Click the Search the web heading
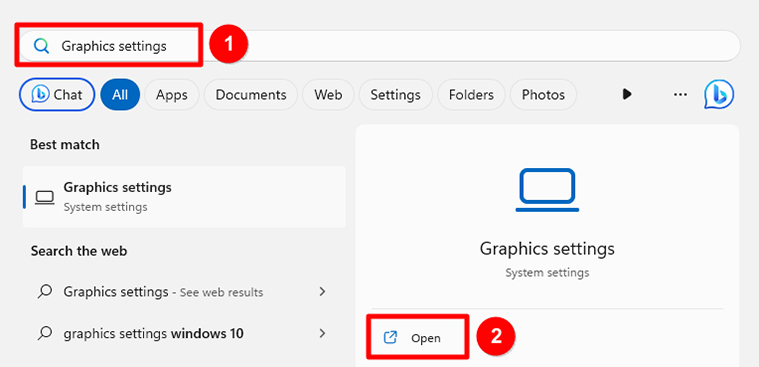Viewport: 759px width, 367px height. coord(79,251)
